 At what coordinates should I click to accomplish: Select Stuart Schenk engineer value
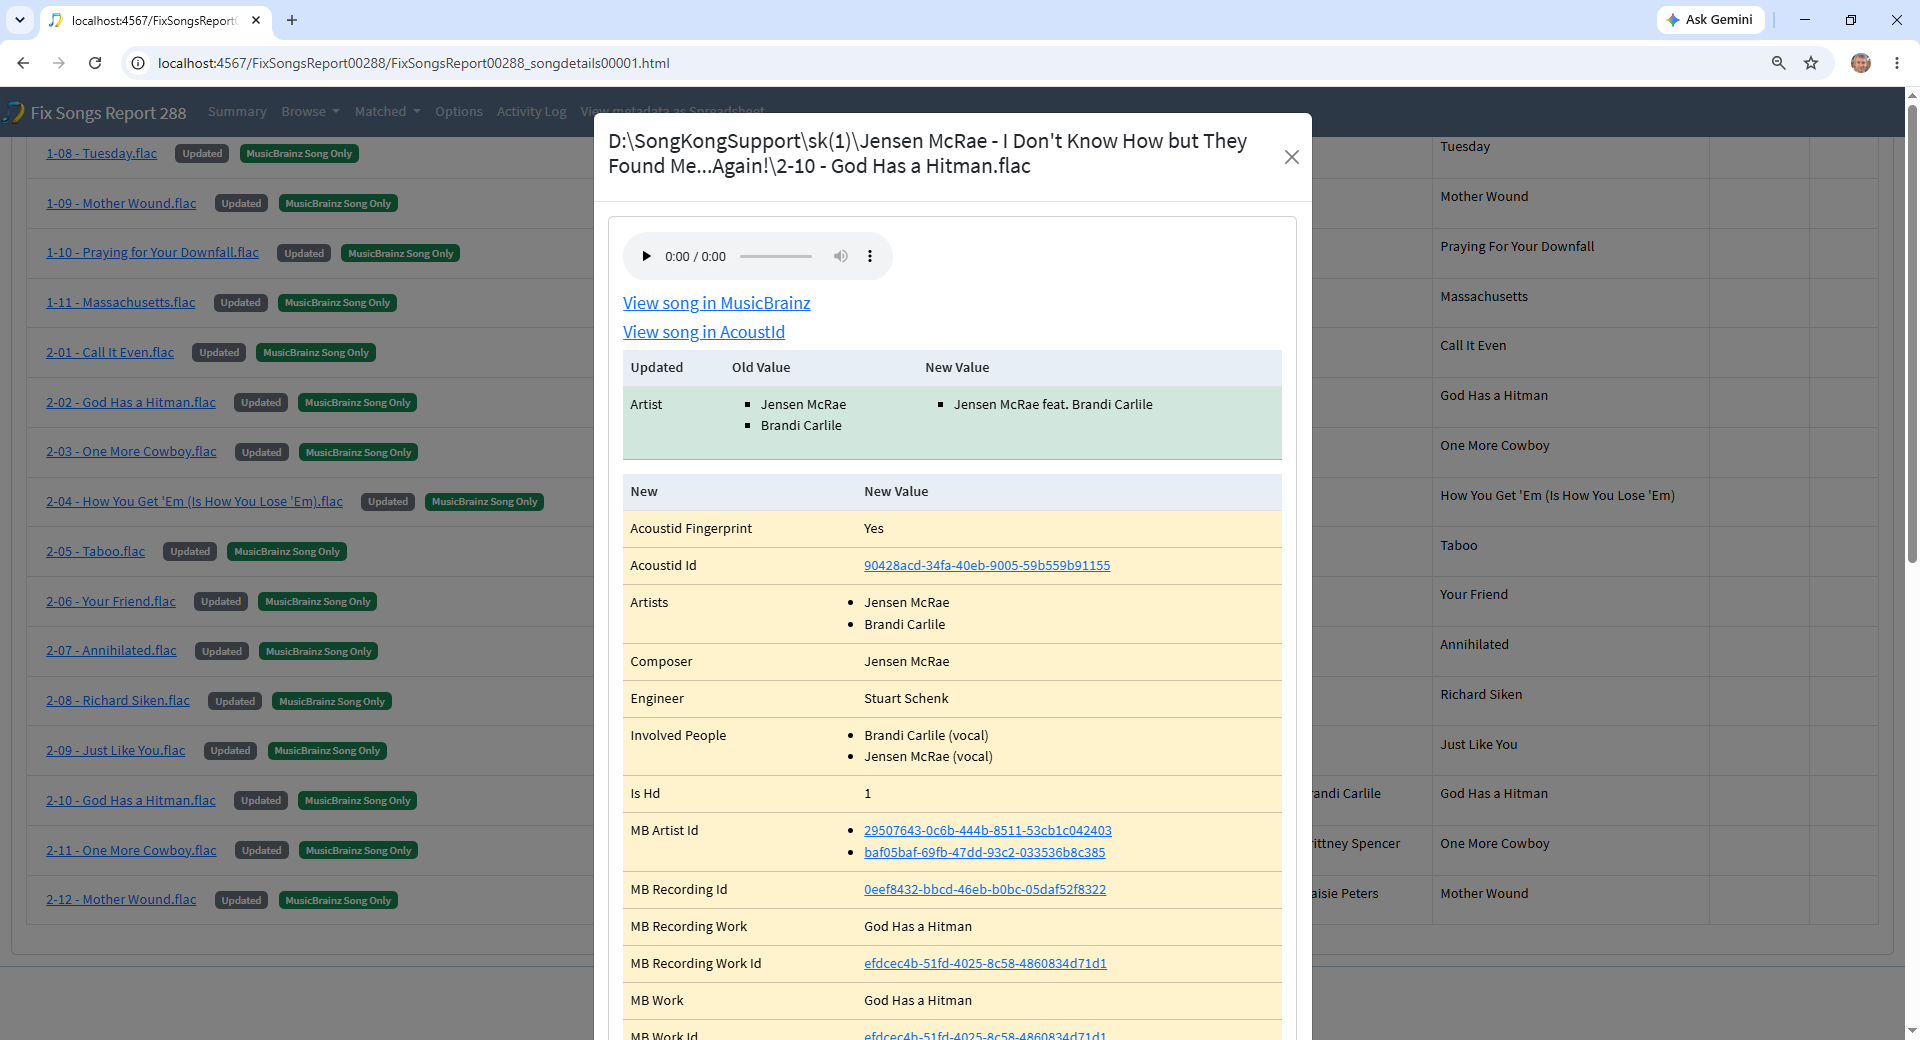906,699
